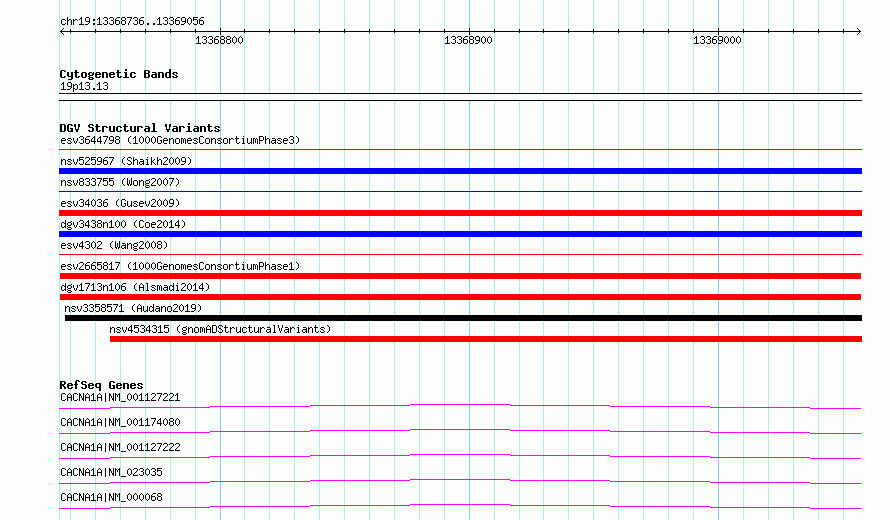This screenshot has width=890, height=520.
Task: Open transcript CACNA1A|NM_001174080 label
Action: (x=120, y=422)
